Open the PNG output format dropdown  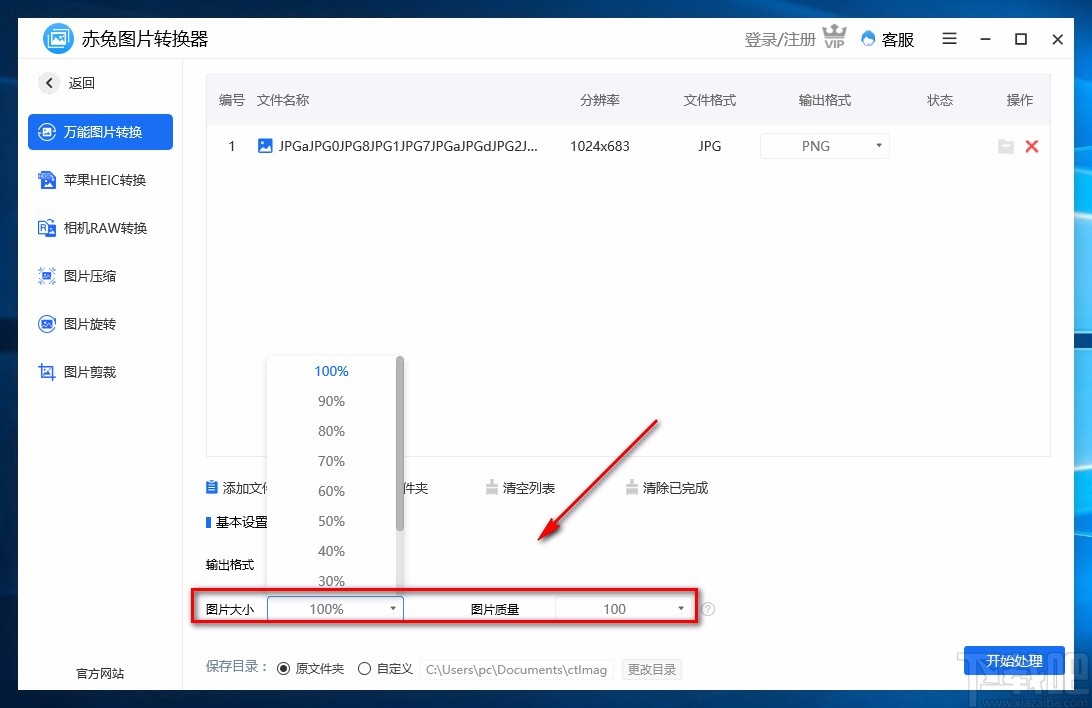[x=824, y=146]
